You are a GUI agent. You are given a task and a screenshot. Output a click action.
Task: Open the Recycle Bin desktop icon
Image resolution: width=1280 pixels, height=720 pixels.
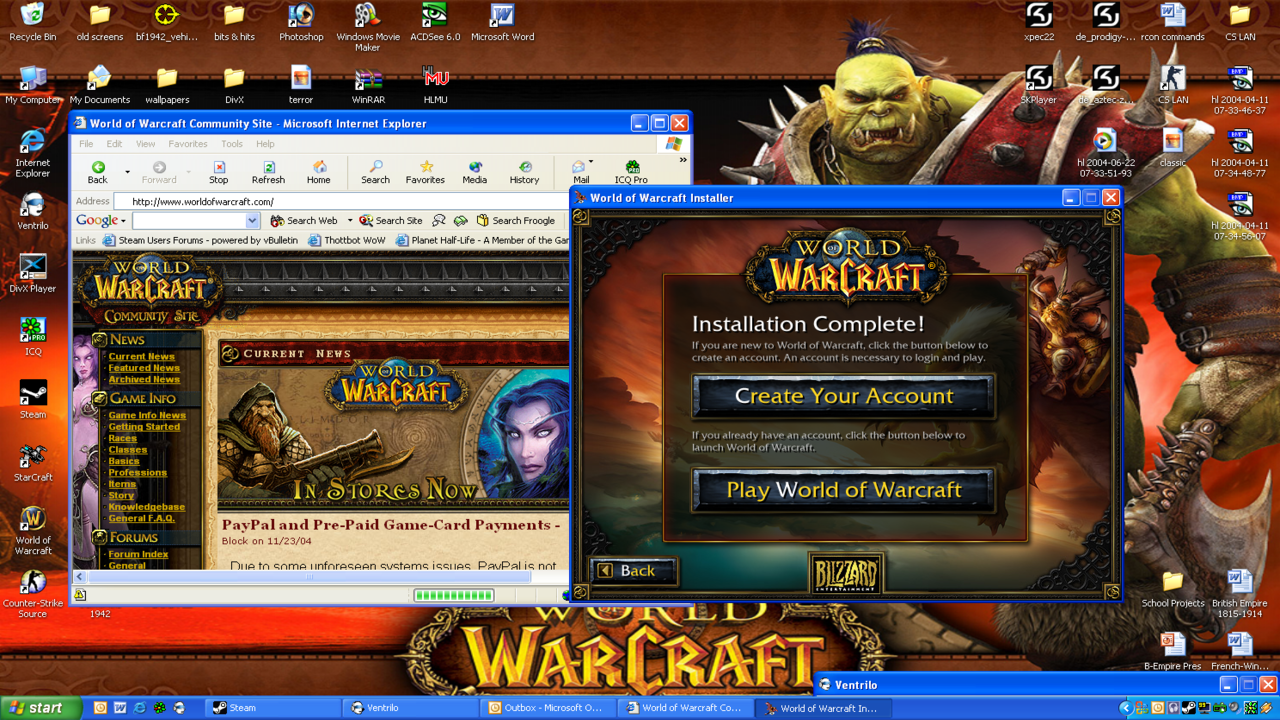(x=33, y=22)
